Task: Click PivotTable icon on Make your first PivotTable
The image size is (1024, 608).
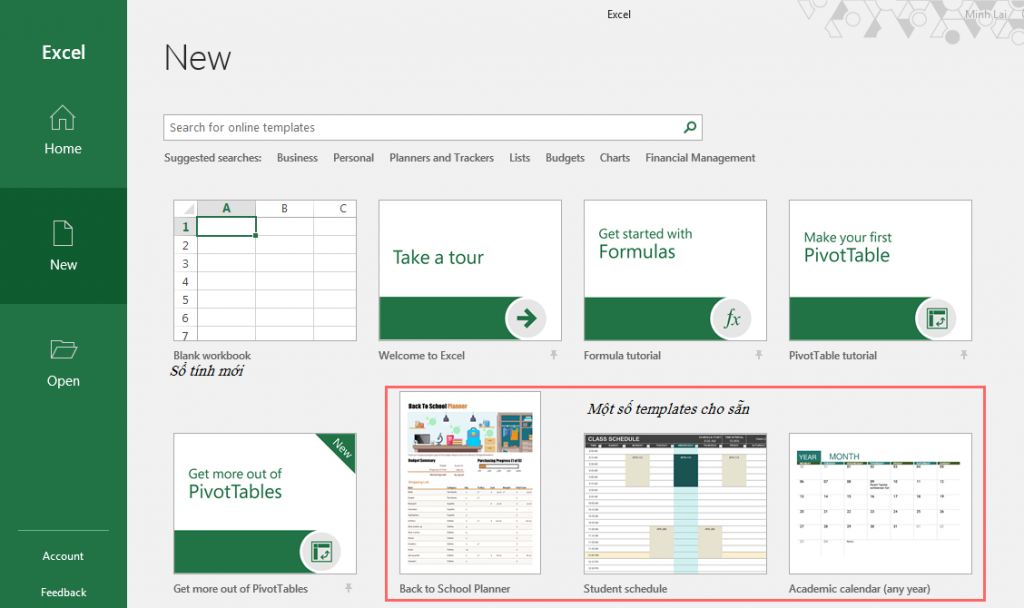Action: pos(936,318)
